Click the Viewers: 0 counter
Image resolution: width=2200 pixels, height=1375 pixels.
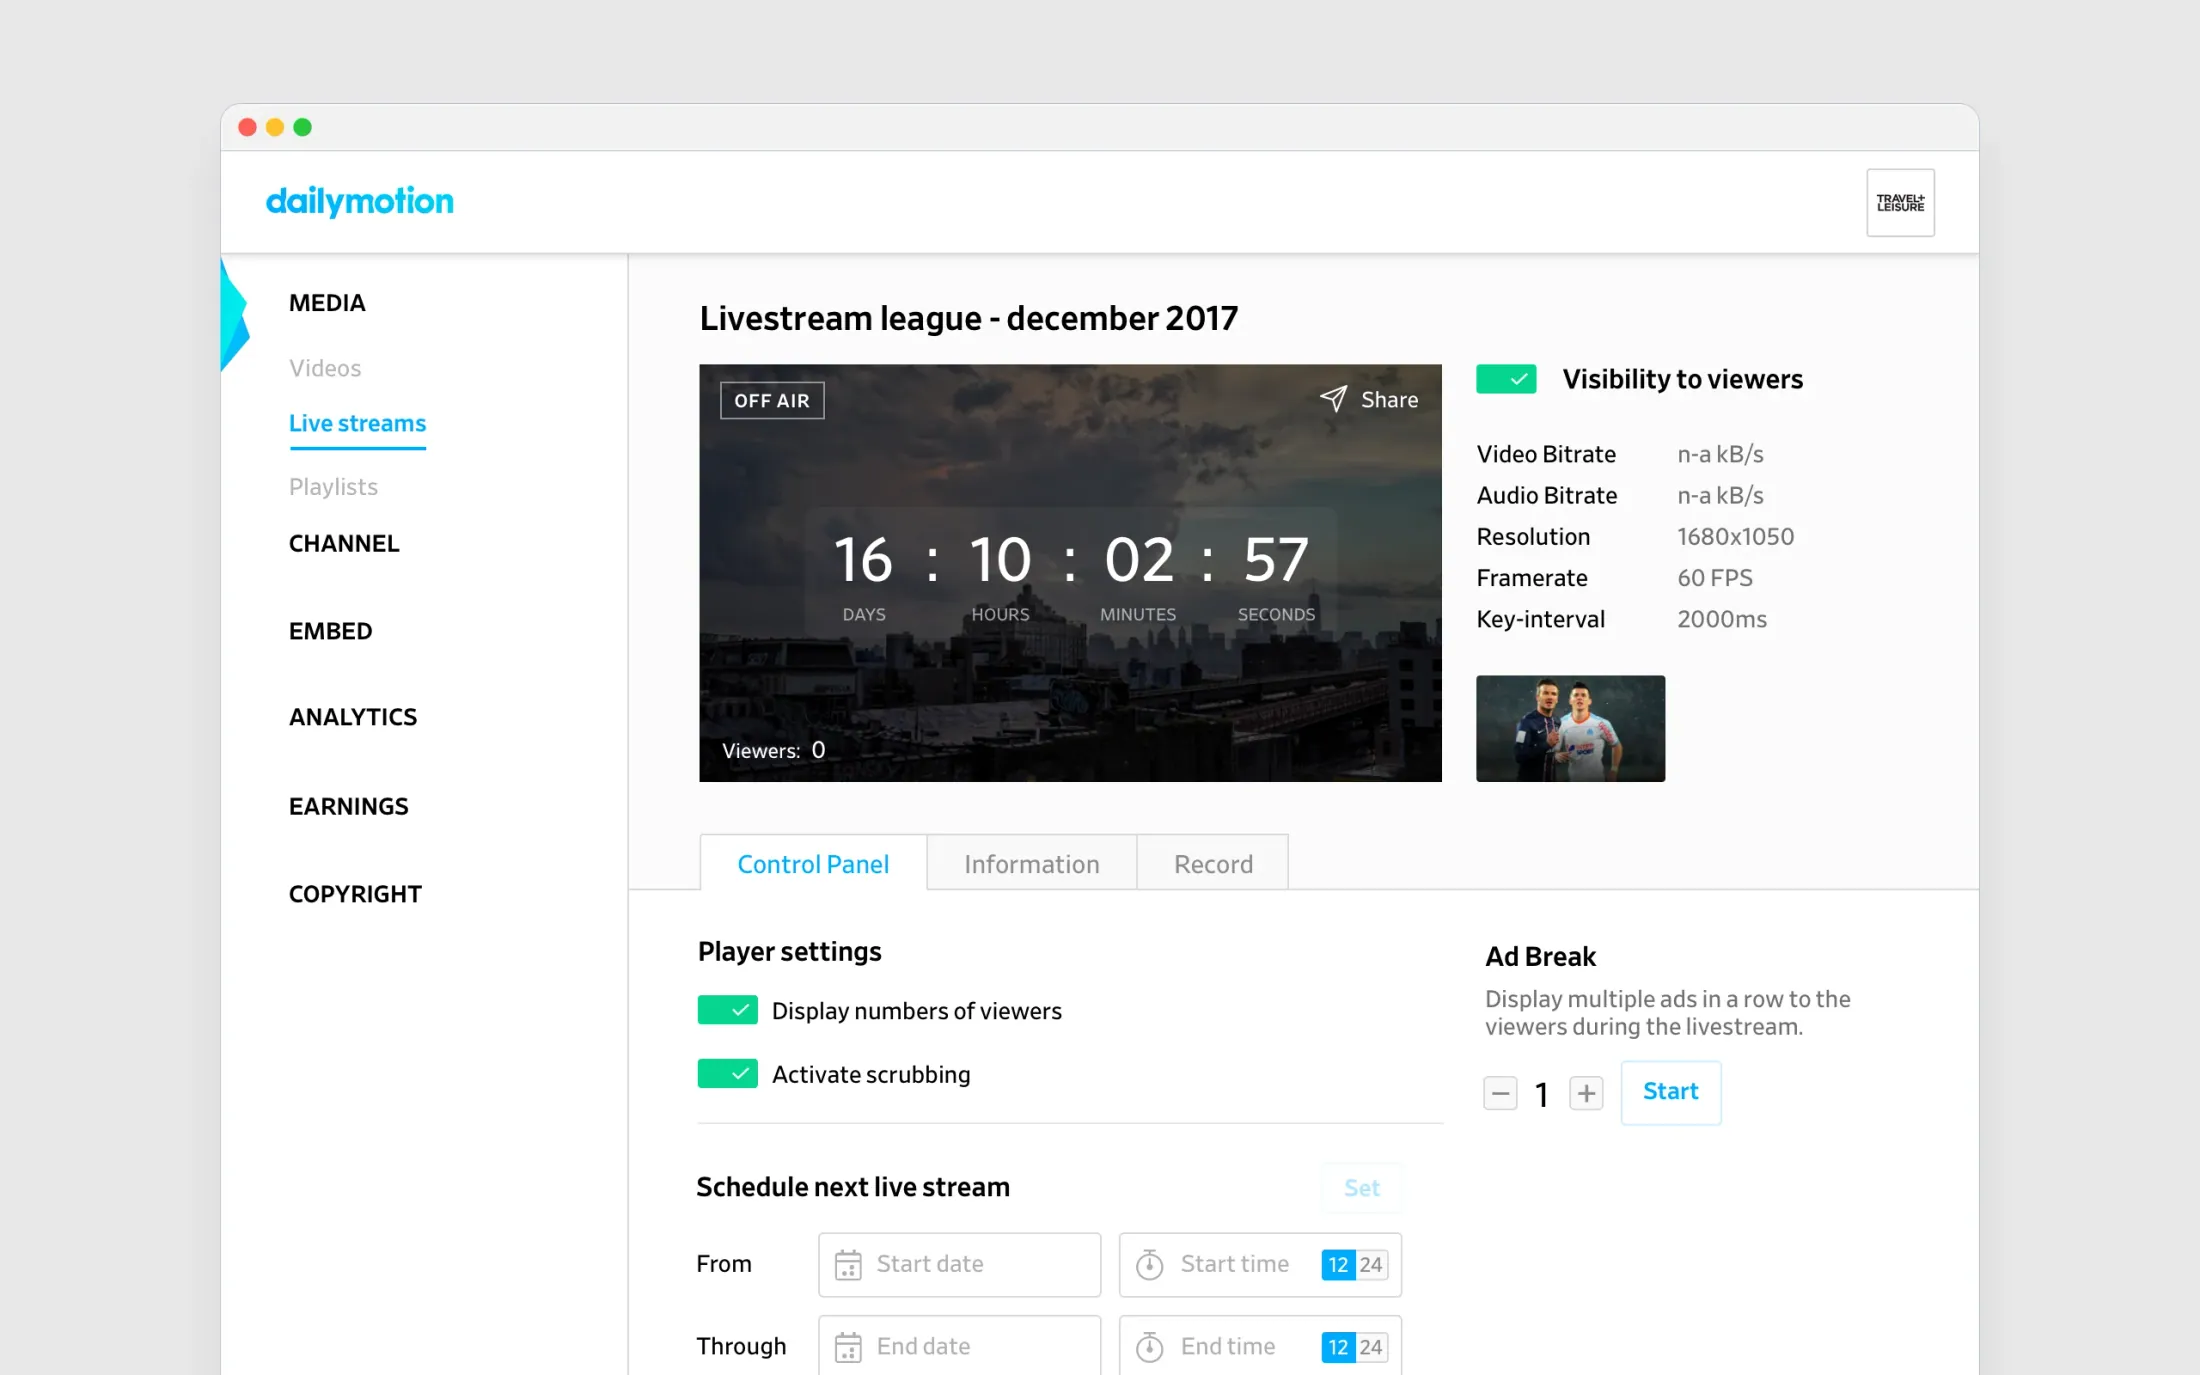click(773, 750)
